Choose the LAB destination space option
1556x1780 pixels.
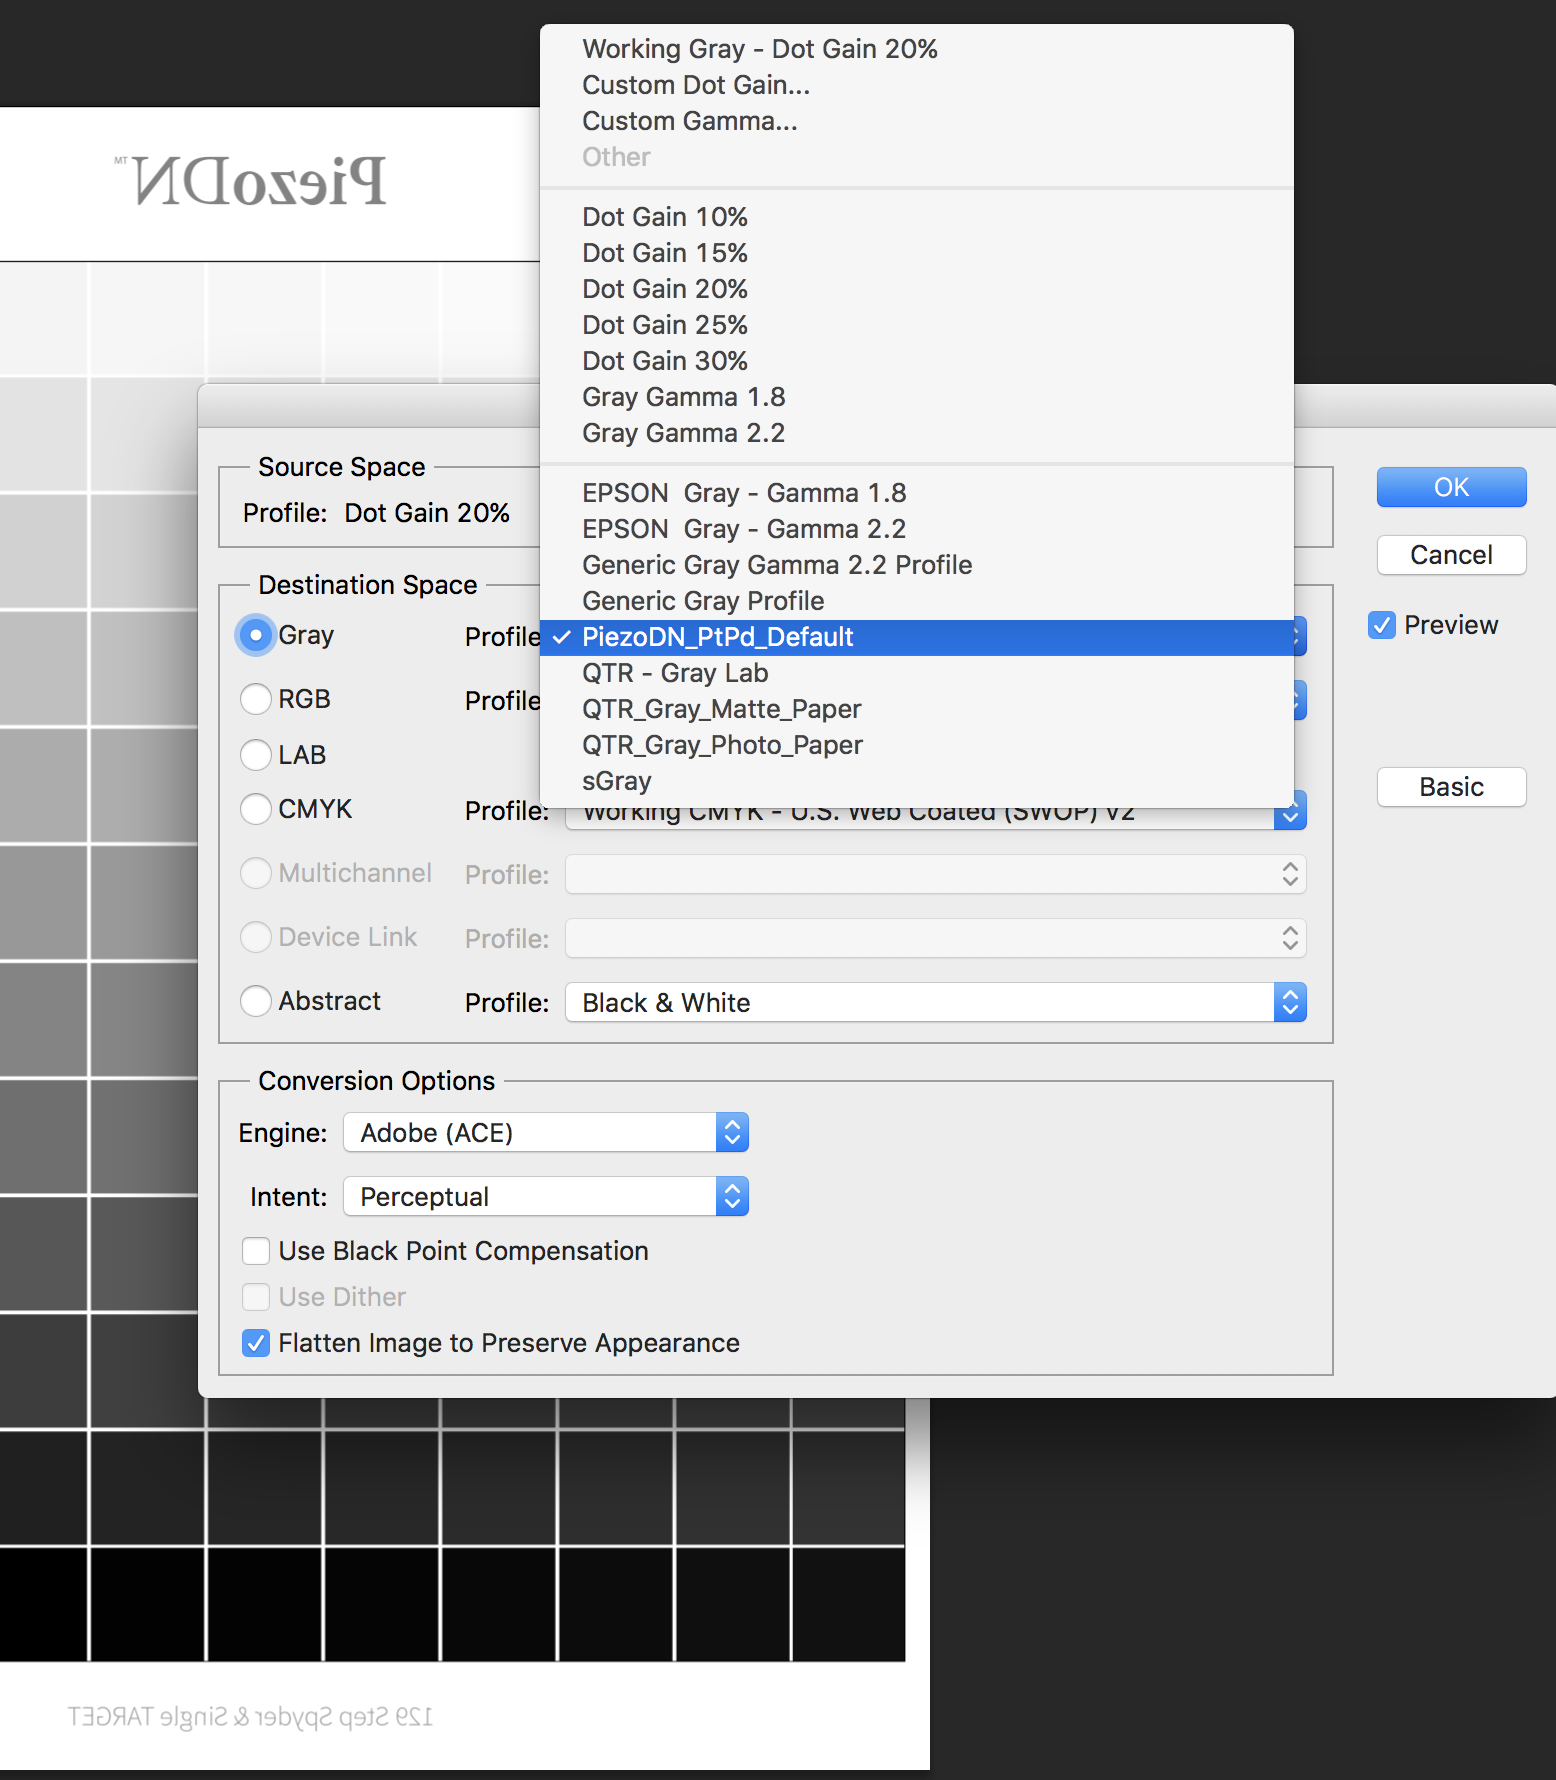click(256, 755)
